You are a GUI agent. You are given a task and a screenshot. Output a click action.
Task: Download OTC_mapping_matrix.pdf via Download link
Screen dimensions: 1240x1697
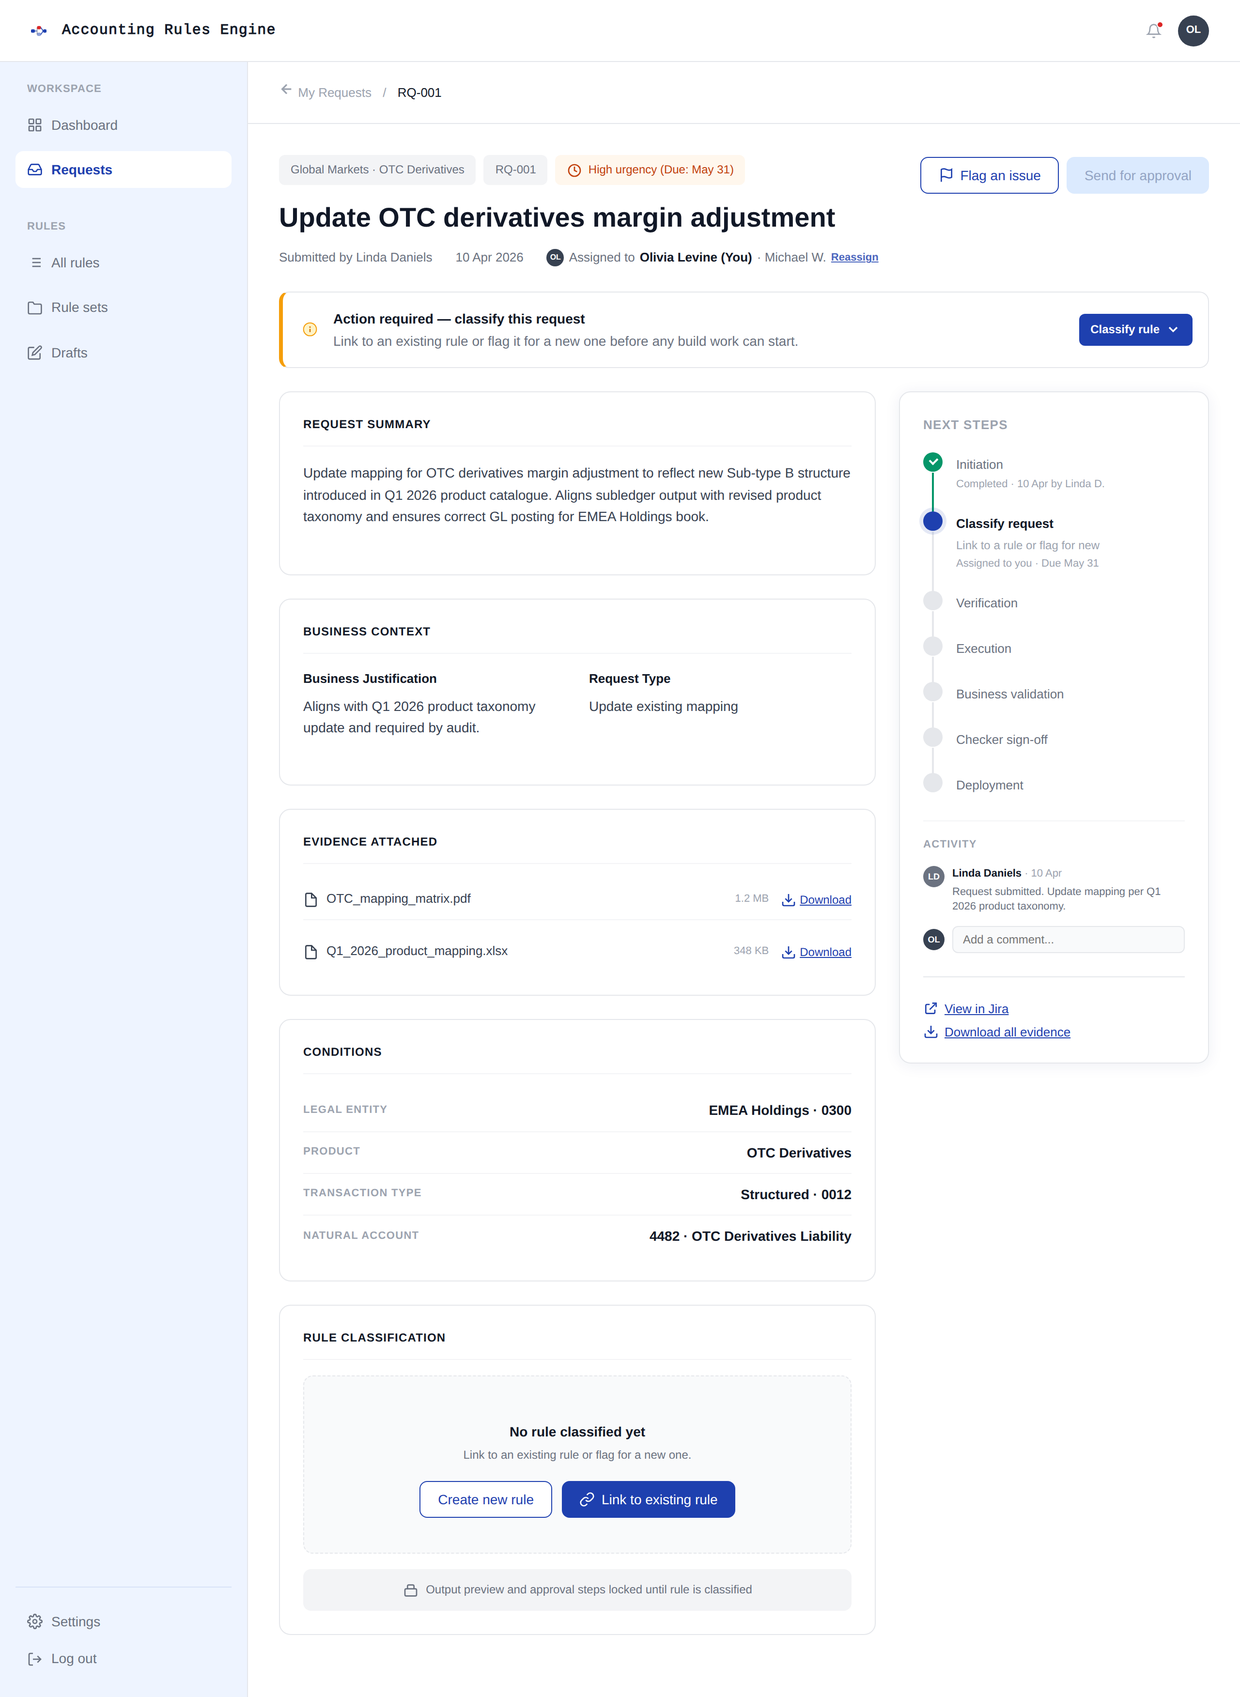pyautogui.click(x=825, y=900)
